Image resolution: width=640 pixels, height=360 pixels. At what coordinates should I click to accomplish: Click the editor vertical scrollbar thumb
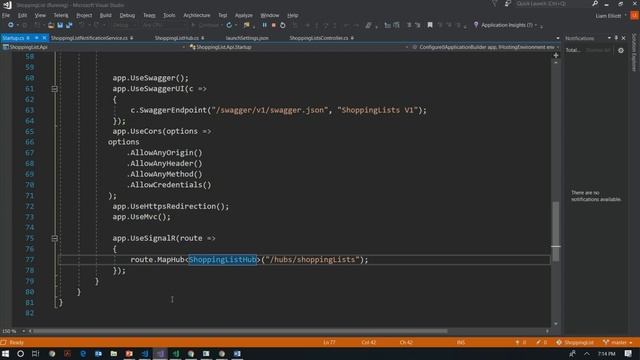pos(556,231)
